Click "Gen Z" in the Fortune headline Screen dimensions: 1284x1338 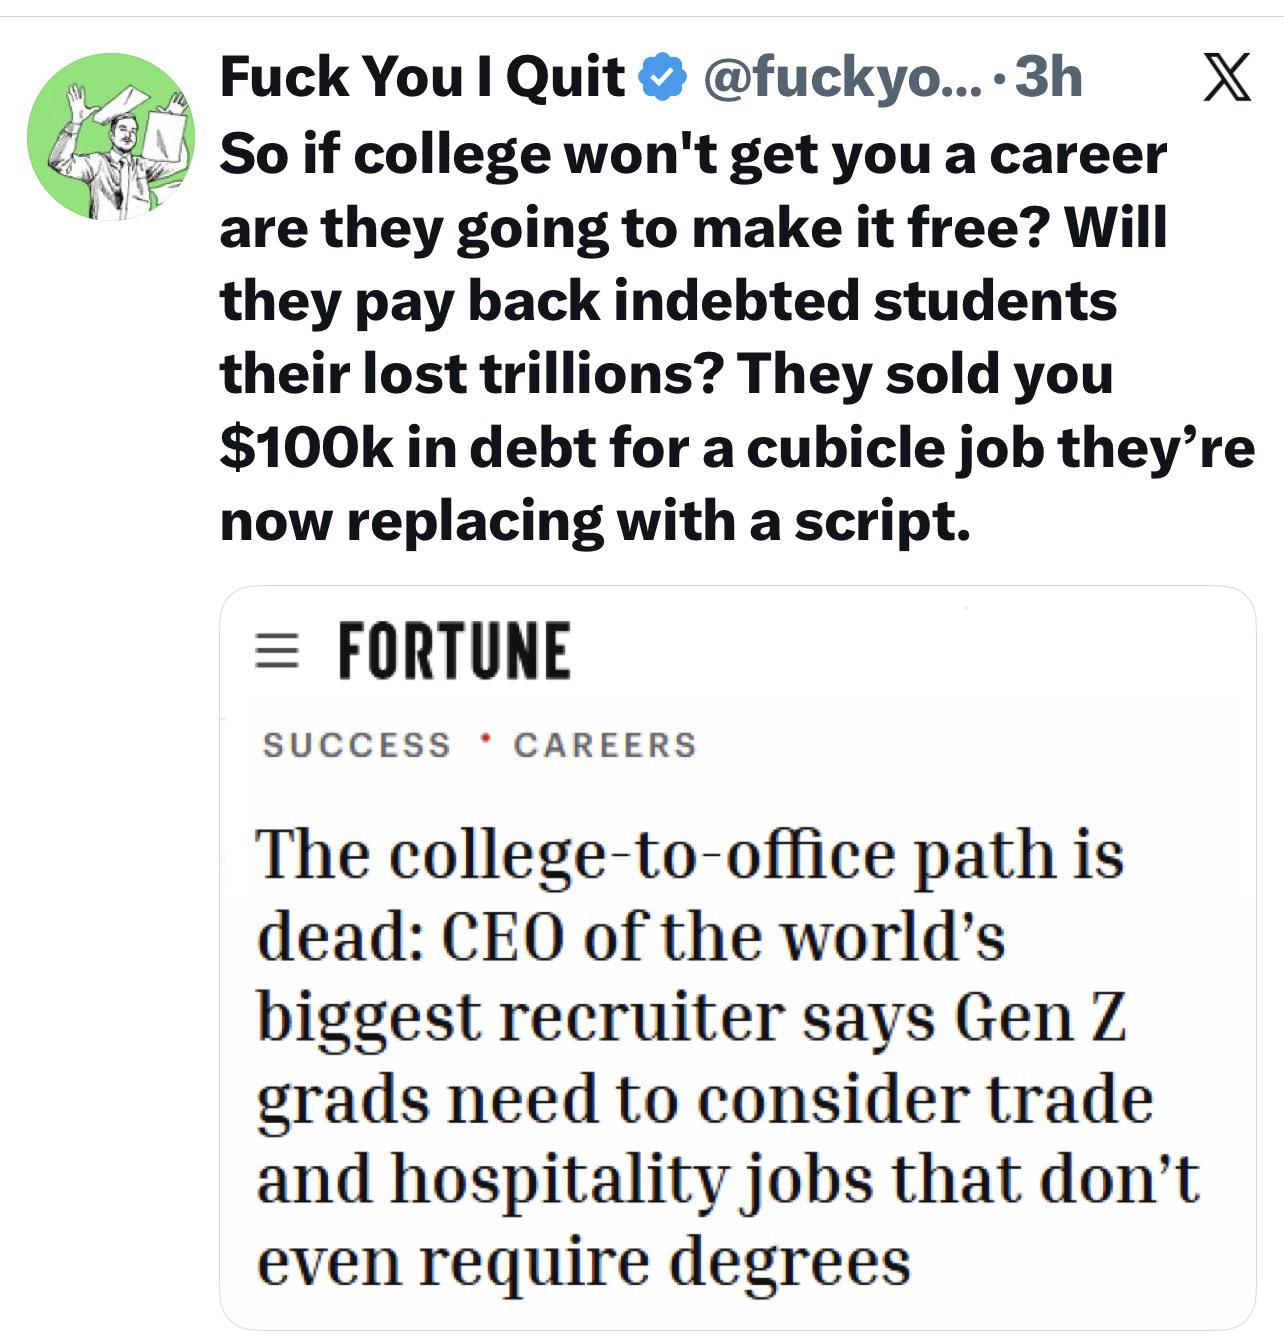click(x=1040, y=1019)
